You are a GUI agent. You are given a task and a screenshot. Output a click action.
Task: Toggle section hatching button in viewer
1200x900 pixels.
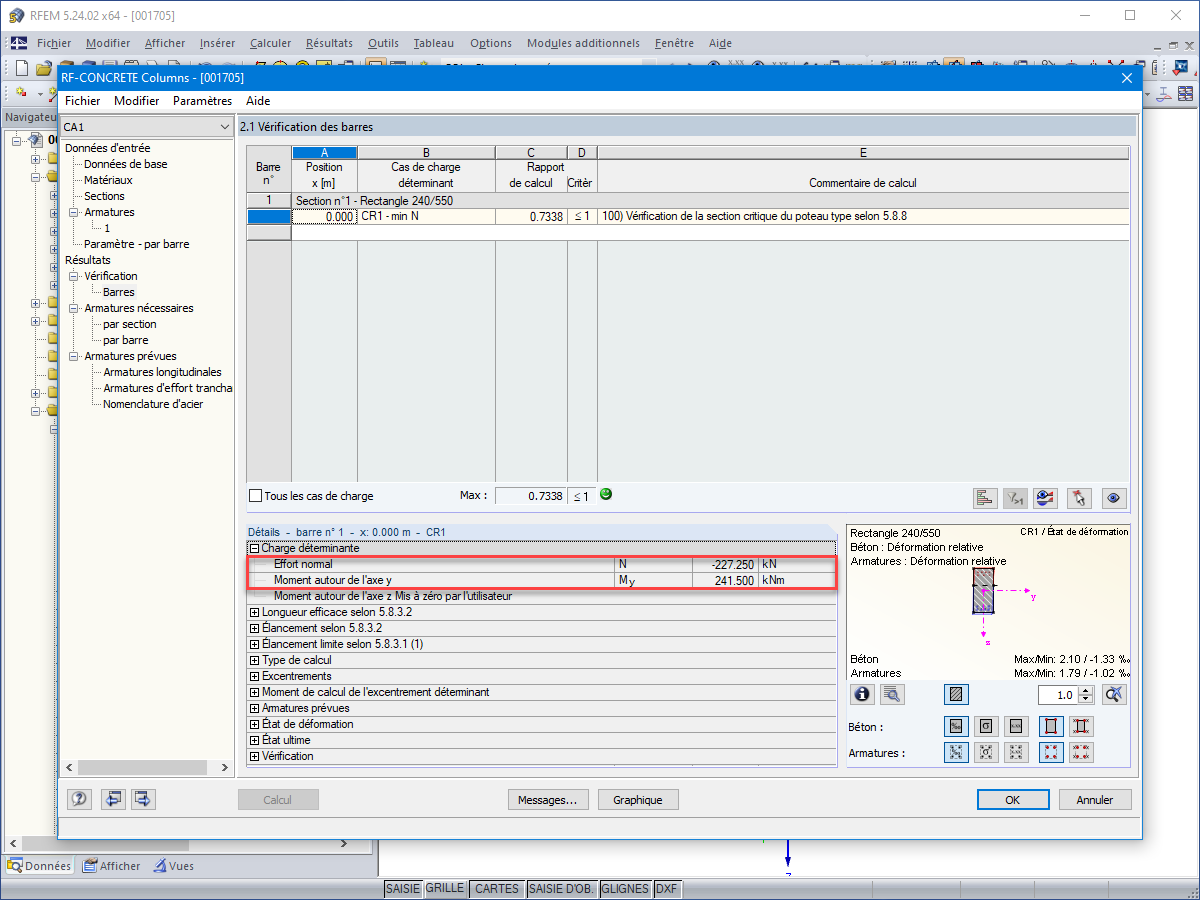[956, 694]
